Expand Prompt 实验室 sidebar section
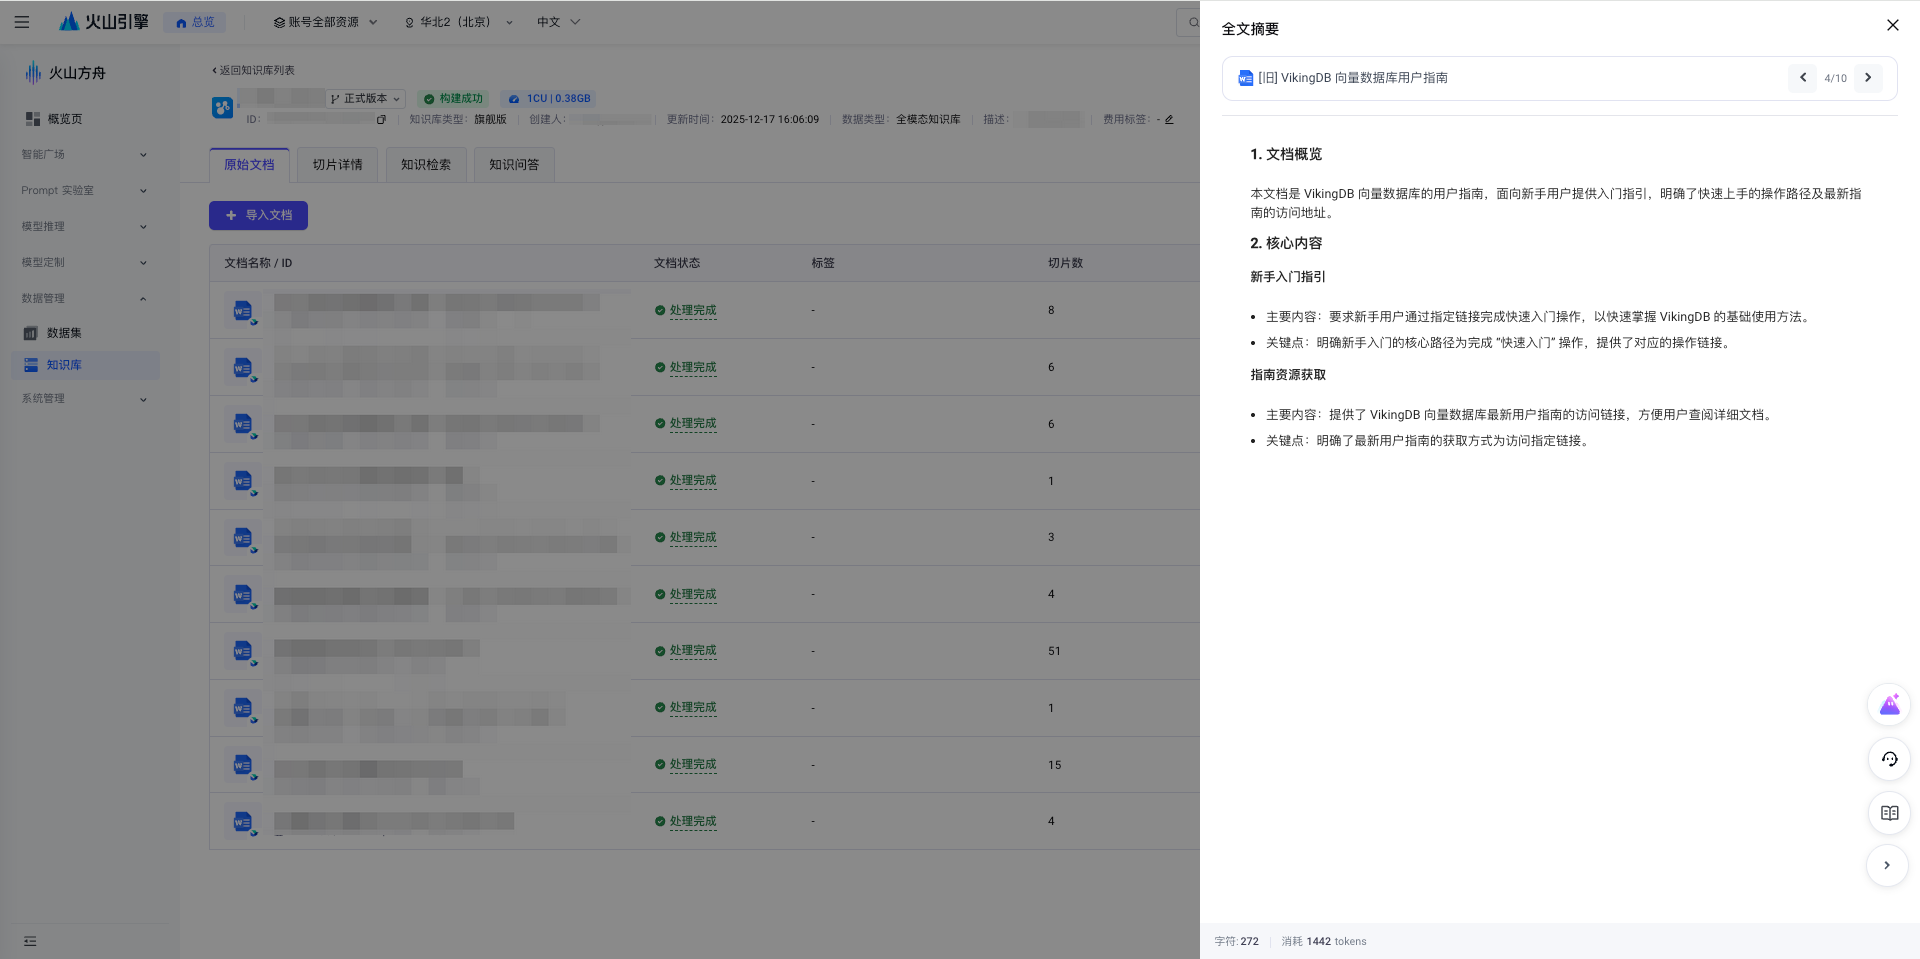This screenshot has height=959, width=1920. tap(85, 191)
